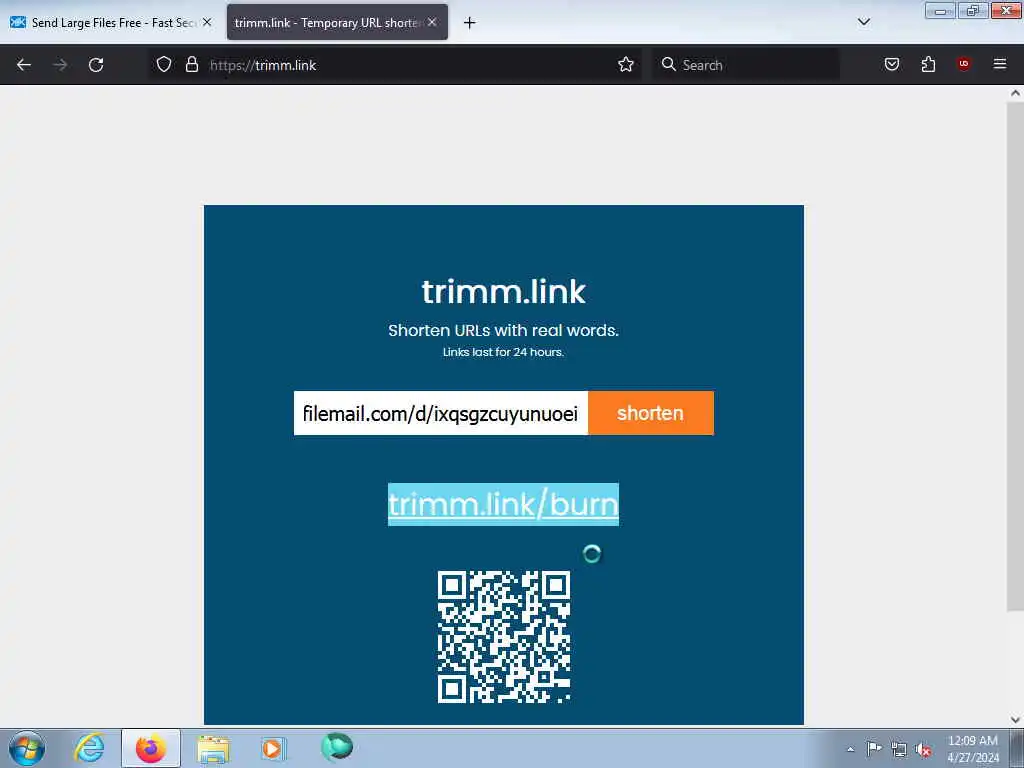Click the forward navigation arrow
The image size is (1024, 768).
point(60,65)
